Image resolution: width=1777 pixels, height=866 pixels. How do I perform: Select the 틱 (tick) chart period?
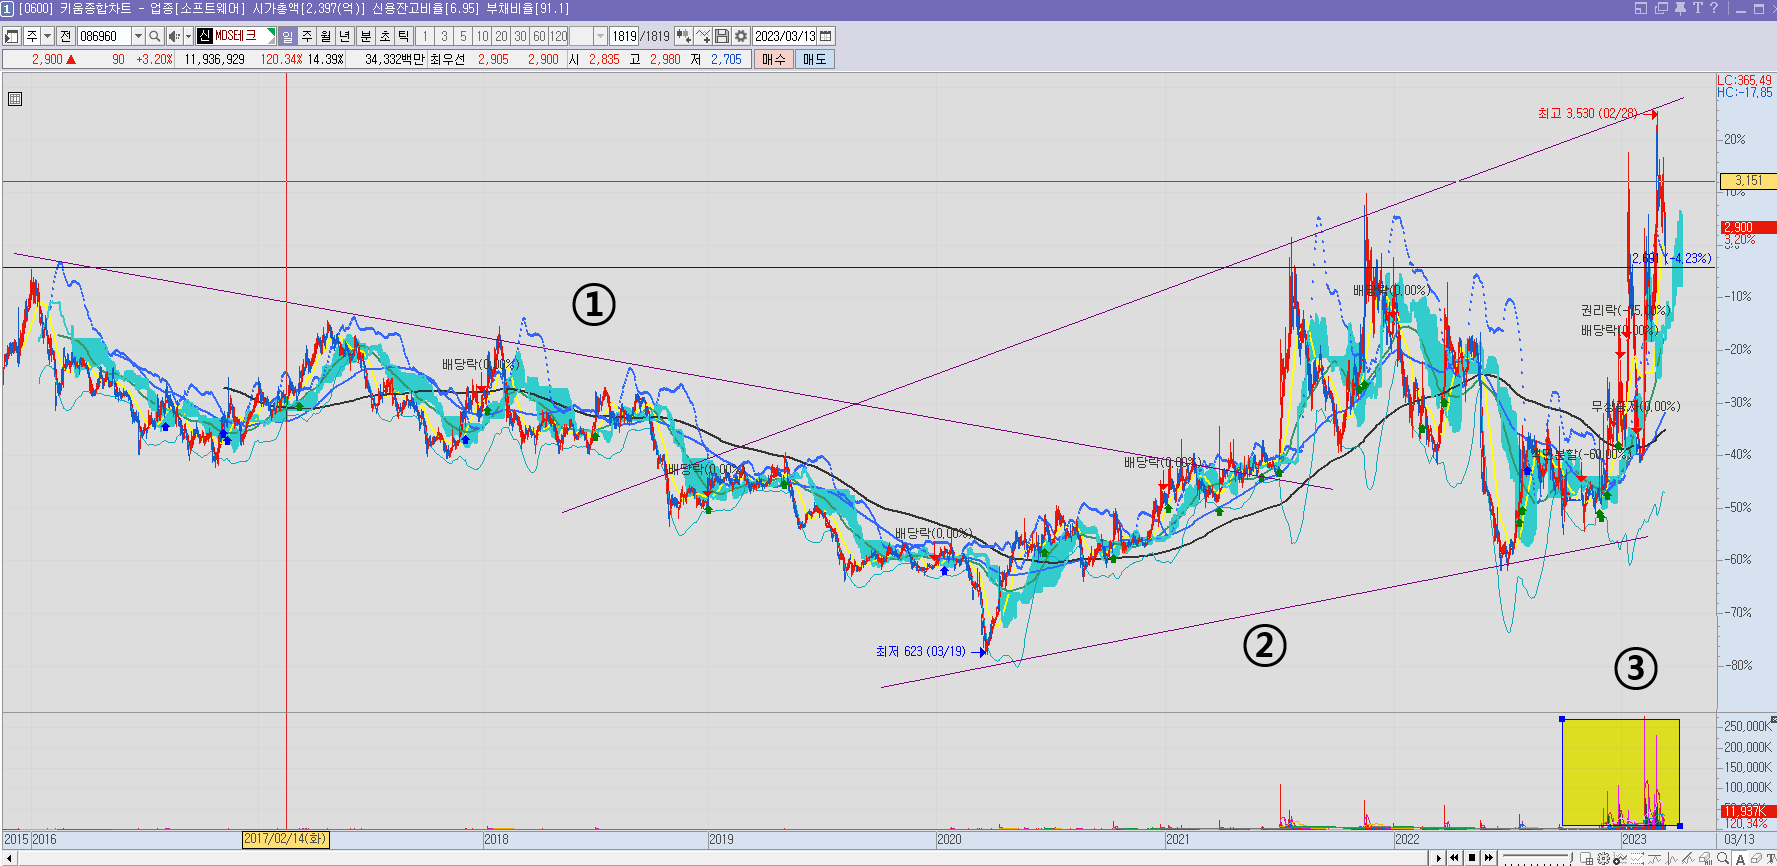(404, 36)
